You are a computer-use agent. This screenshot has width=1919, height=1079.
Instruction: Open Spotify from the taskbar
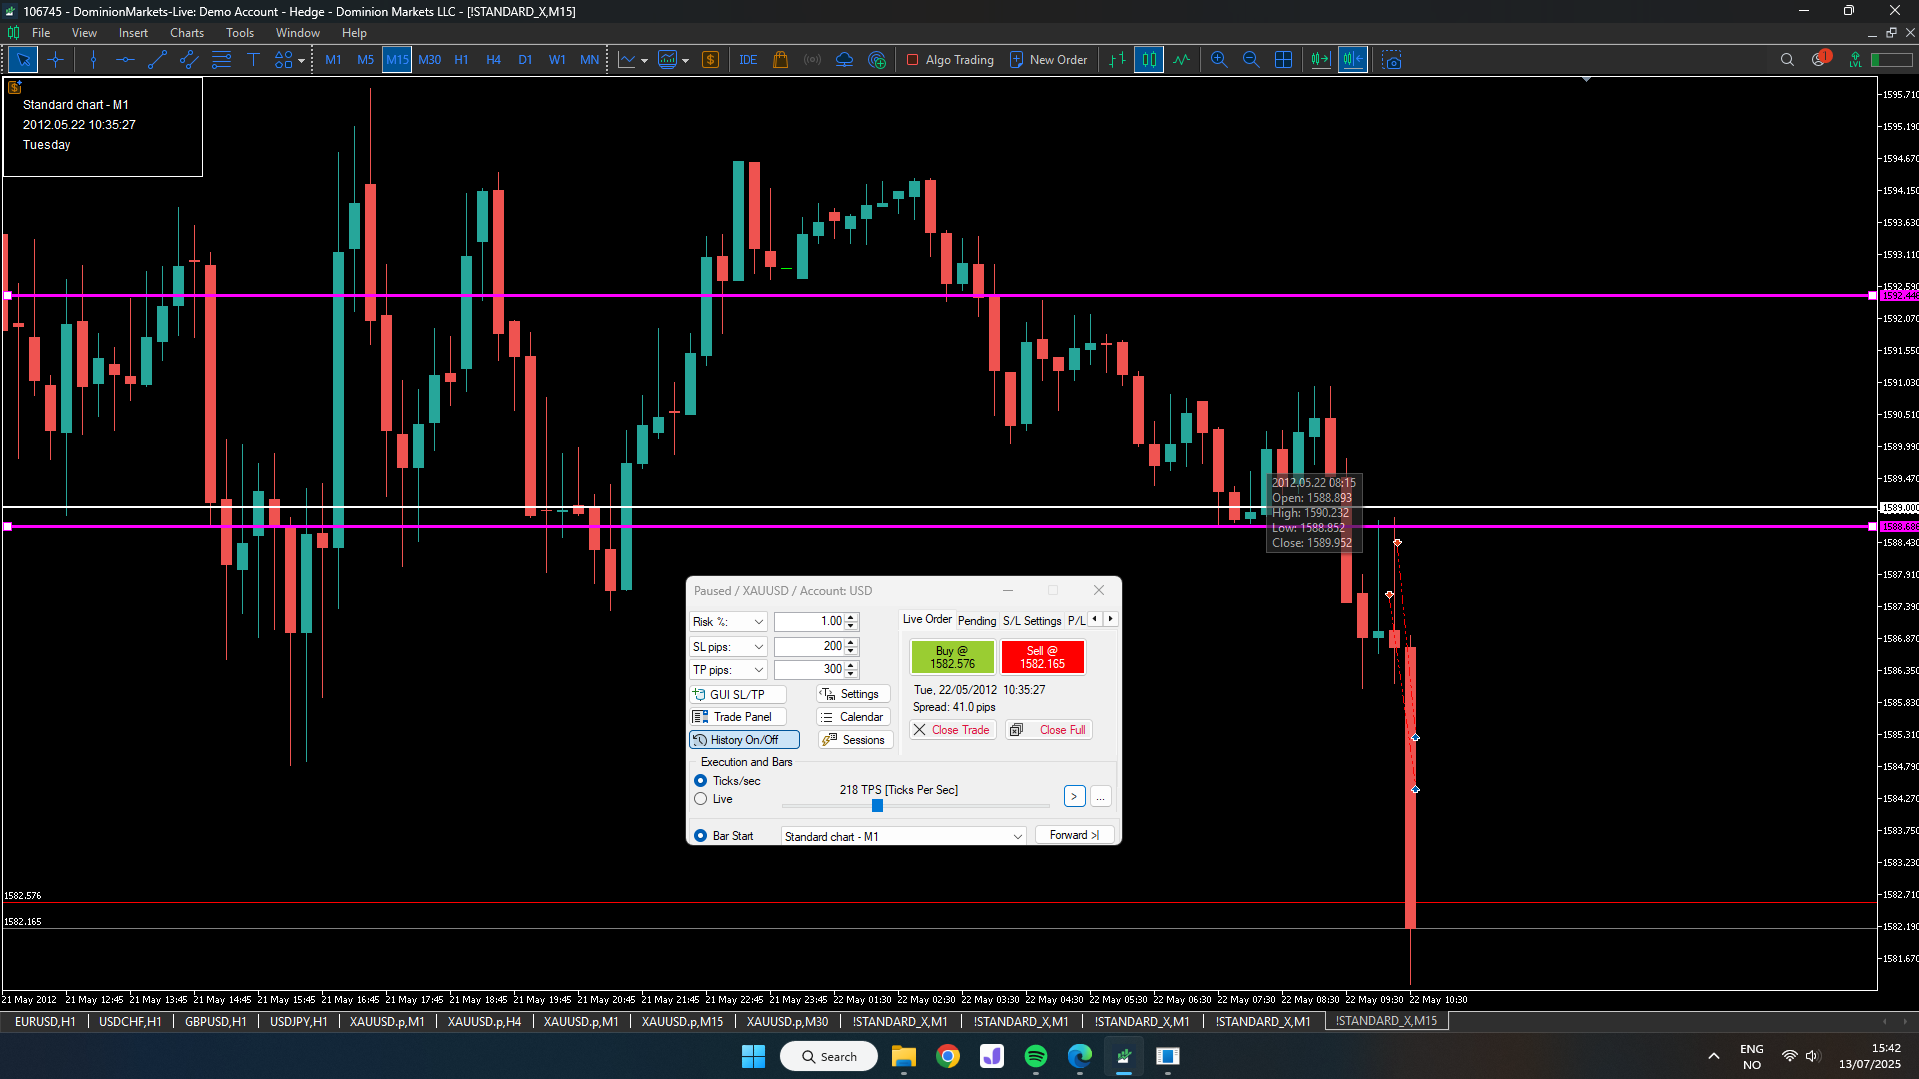coord(1036,1057)
